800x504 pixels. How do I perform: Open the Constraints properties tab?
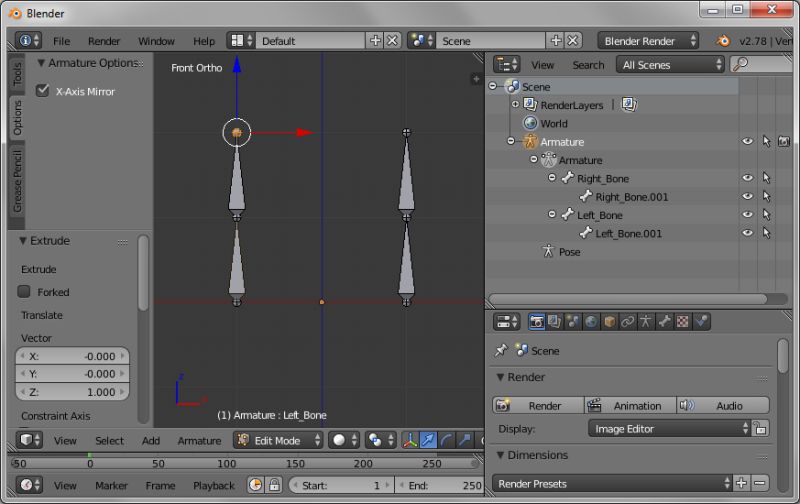[628, 321]
